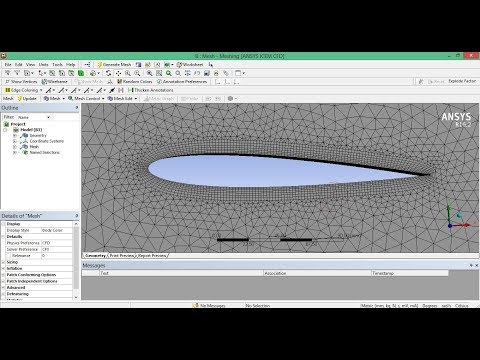Open the Tools menu
The height and width of the screenshot is (360, 480).
coord(57,65)
